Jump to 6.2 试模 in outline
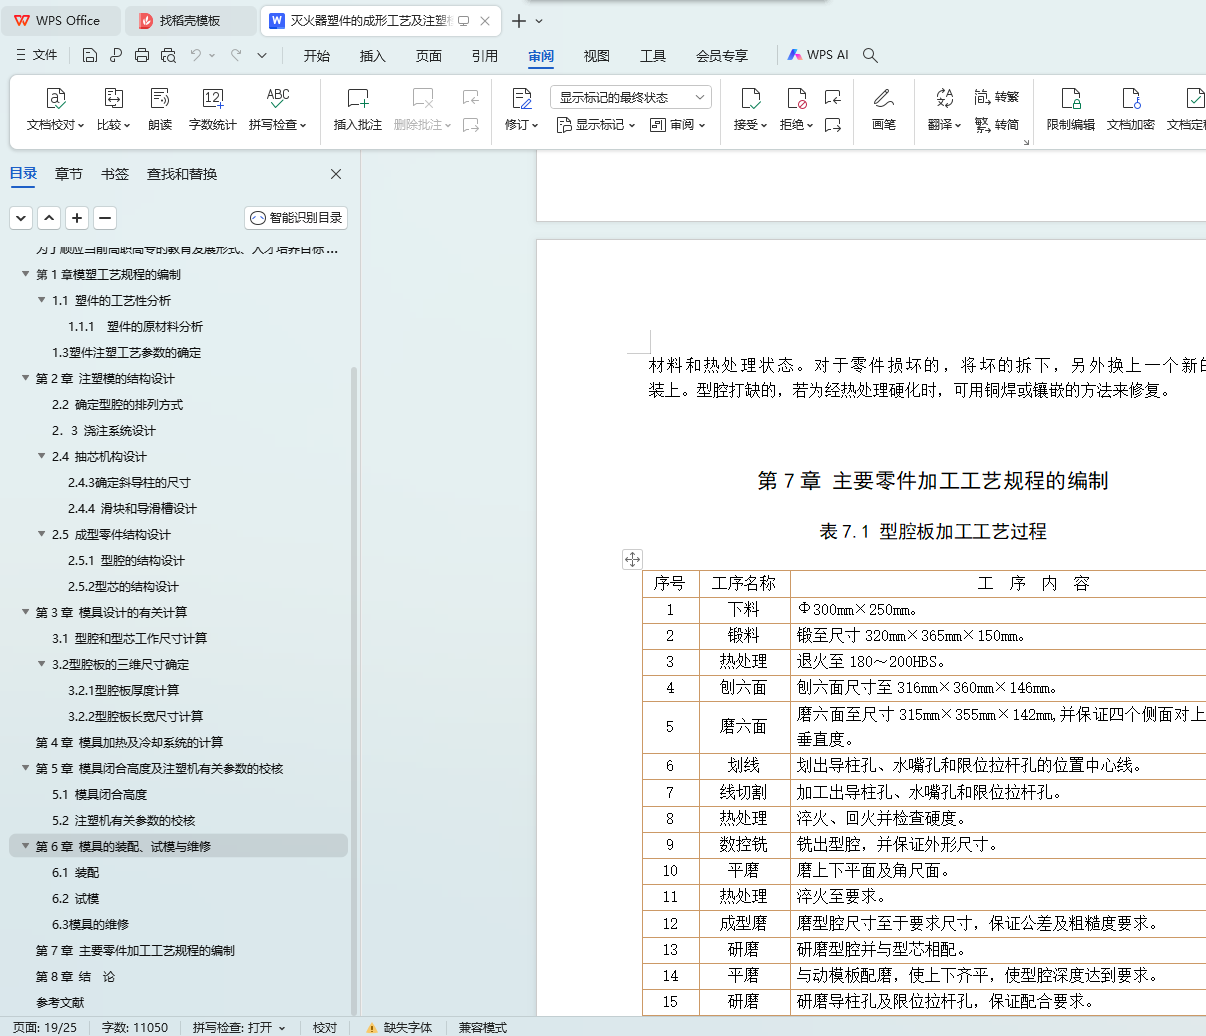This screenshot has width=1206, height=1036. tap(76, 898)
